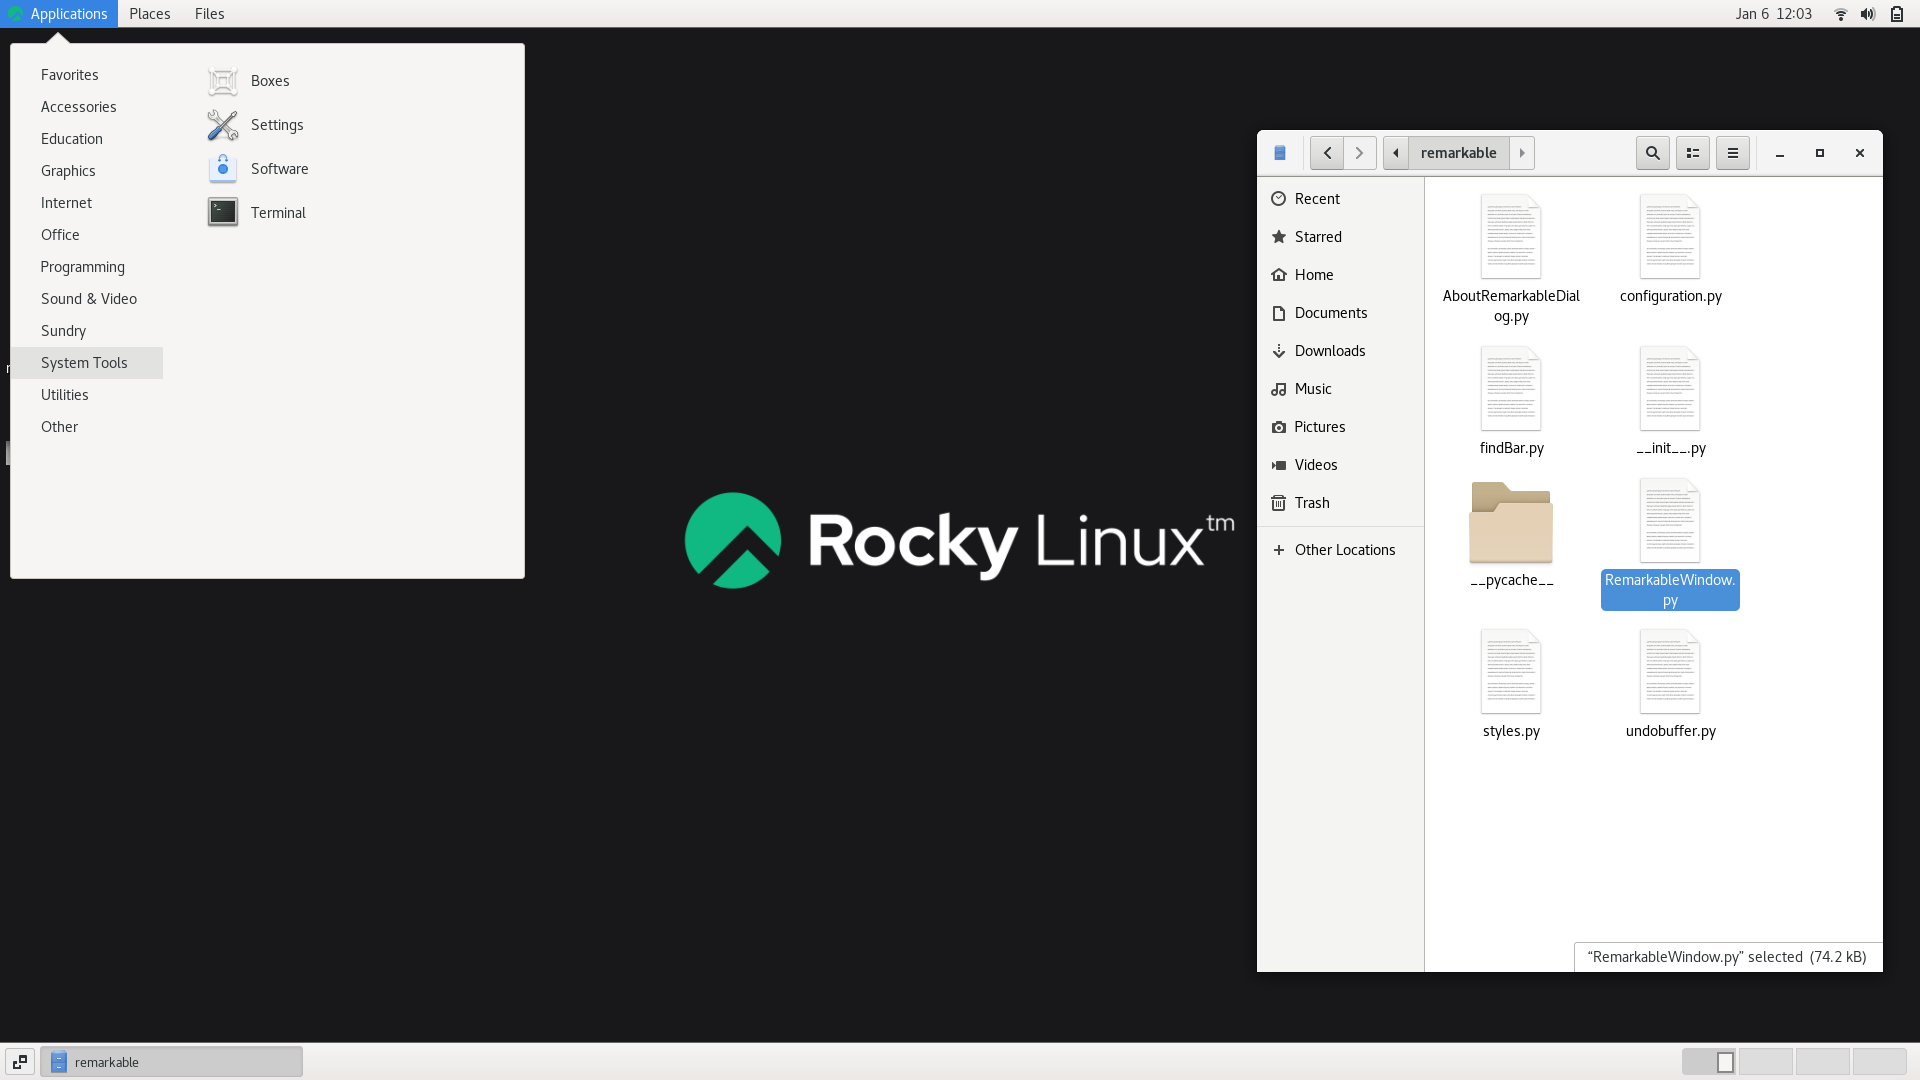The width and height of the screenshot is (1920, 1080).
Task: Expand Other Locations in sidebar
Action: (x=1345, y=549)
